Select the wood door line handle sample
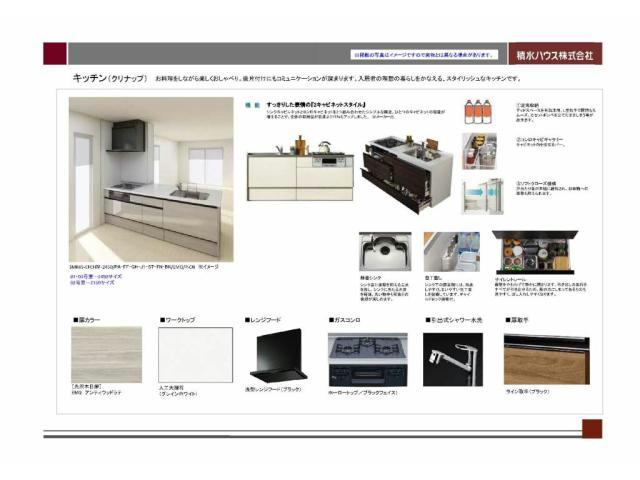 [x=540, y=359]
